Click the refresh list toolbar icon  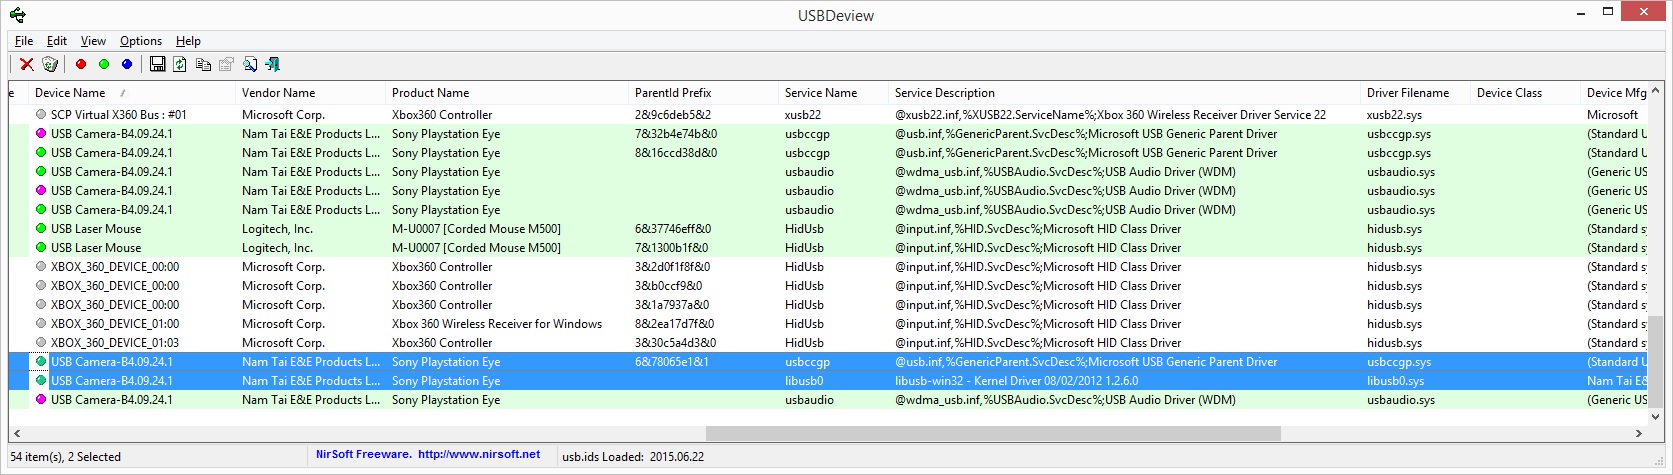point(180,64)
